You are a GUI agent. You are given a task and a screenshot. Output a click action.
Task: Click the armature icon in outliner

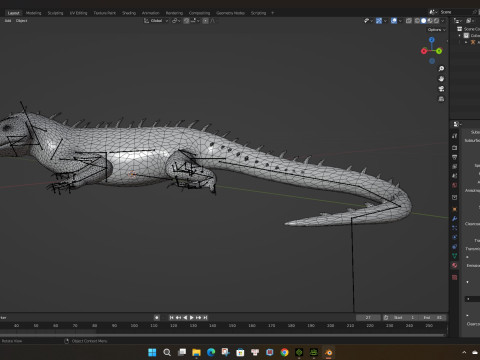[473, 42]
